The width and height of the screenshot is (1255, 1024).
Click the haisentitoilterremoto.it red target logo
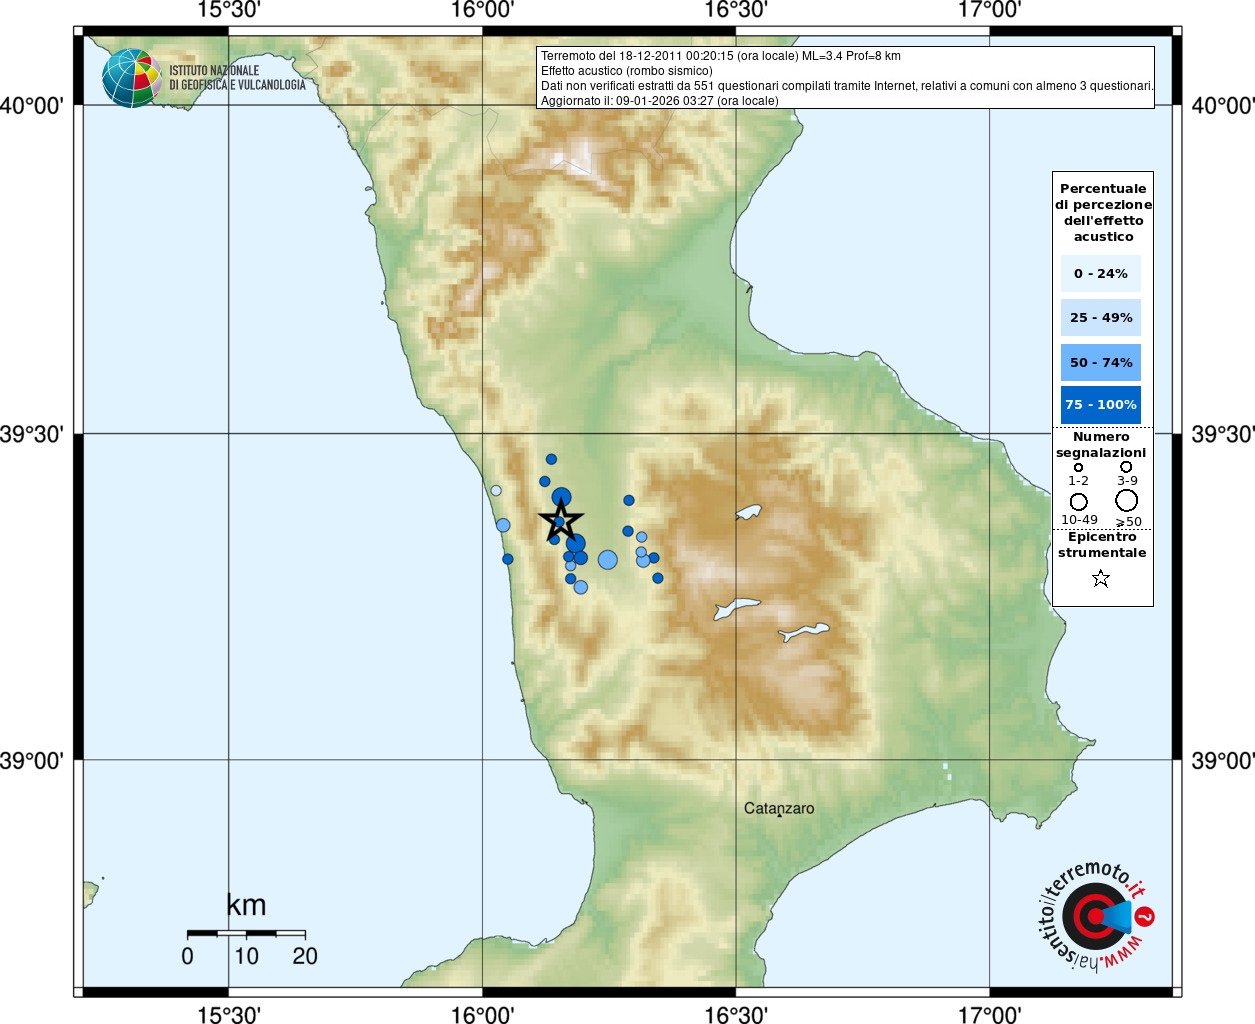coord(1095,917)
